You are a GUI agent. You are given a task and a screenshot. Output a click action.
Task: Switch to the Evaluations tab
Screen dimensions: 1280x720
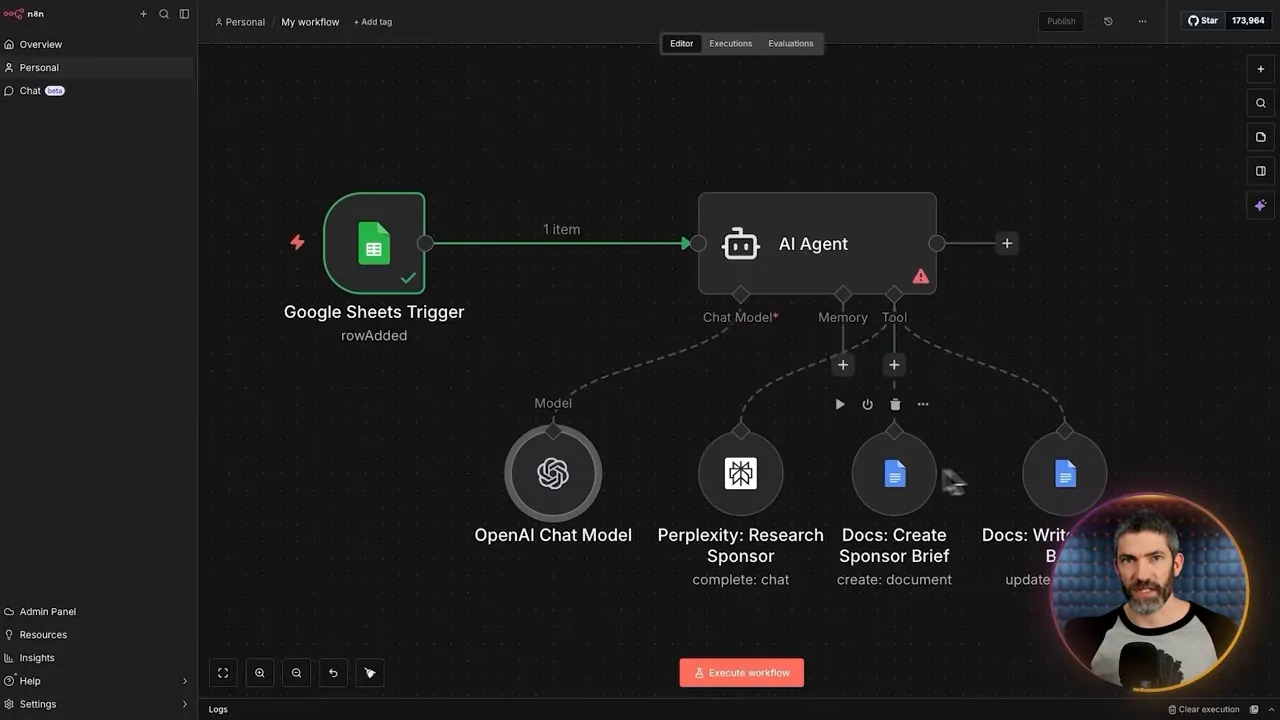coord(791,43)
